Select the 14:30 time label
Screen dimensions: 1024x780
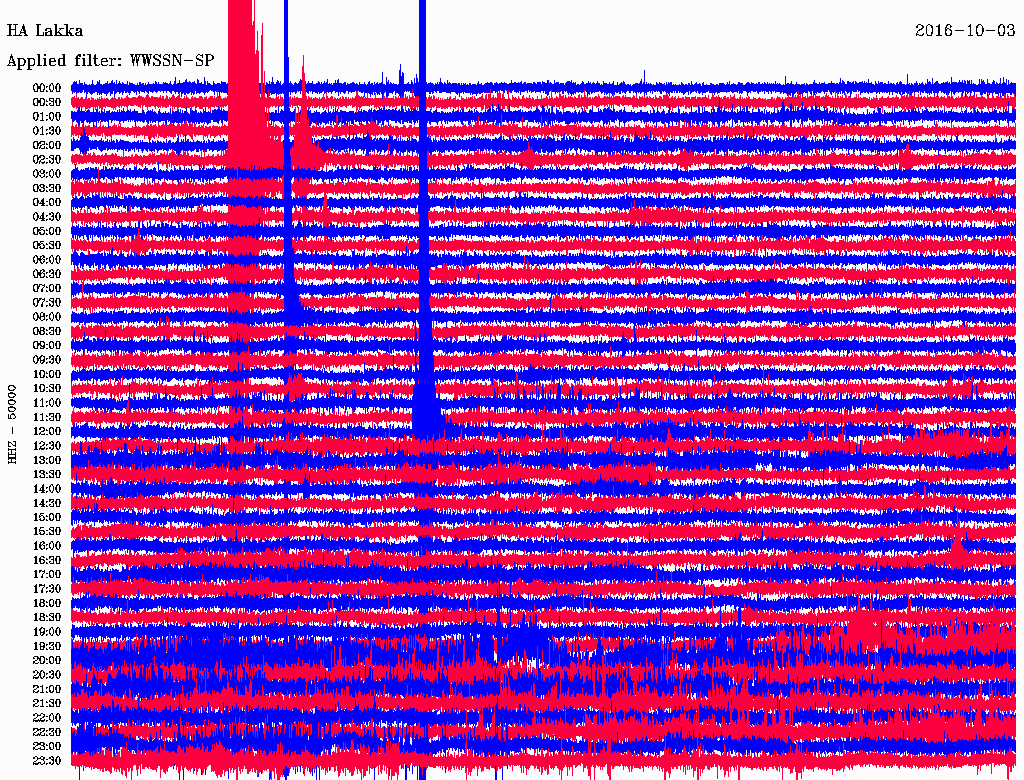47,503
